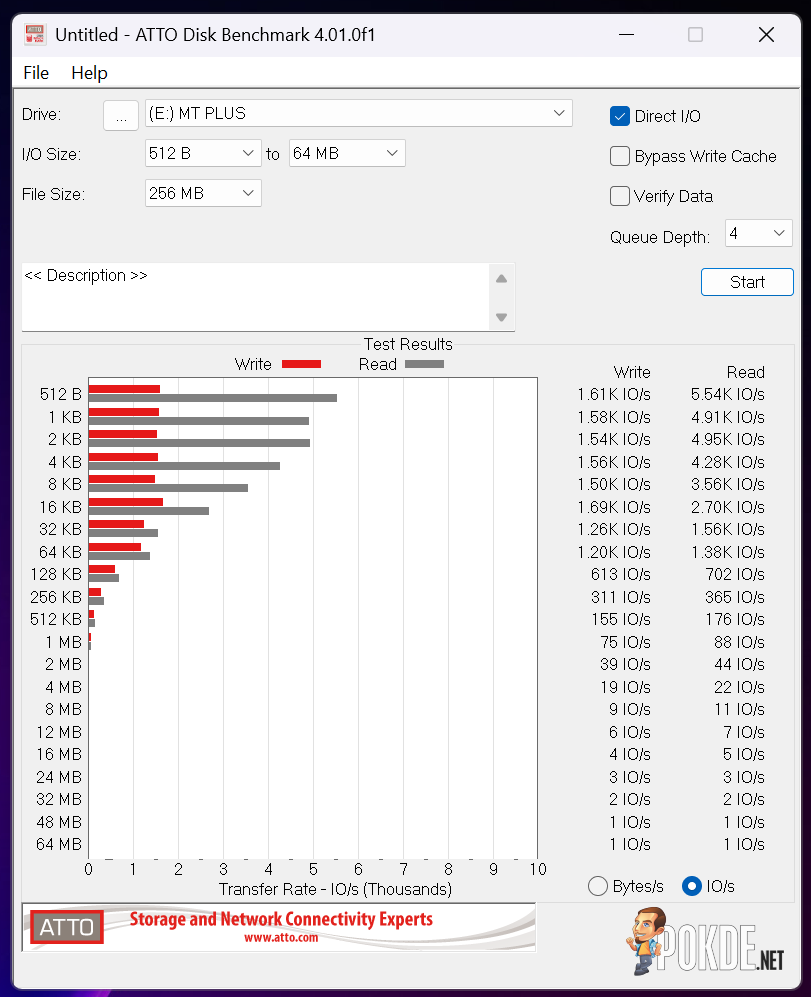
Task: Click the ATTO logo in the banner
Action: pos(67,927)
